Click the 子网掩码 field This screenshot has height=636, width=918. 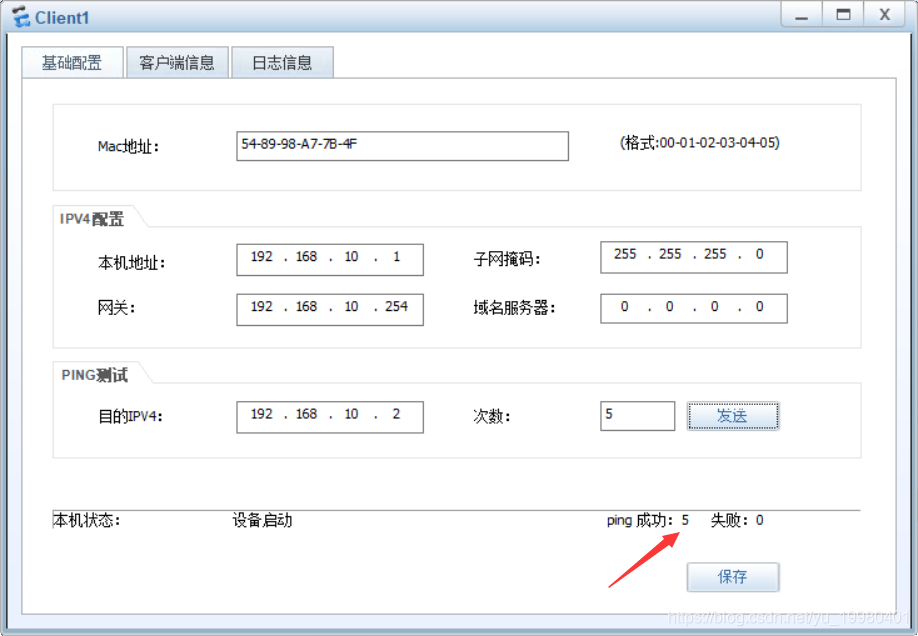point(694,257)
